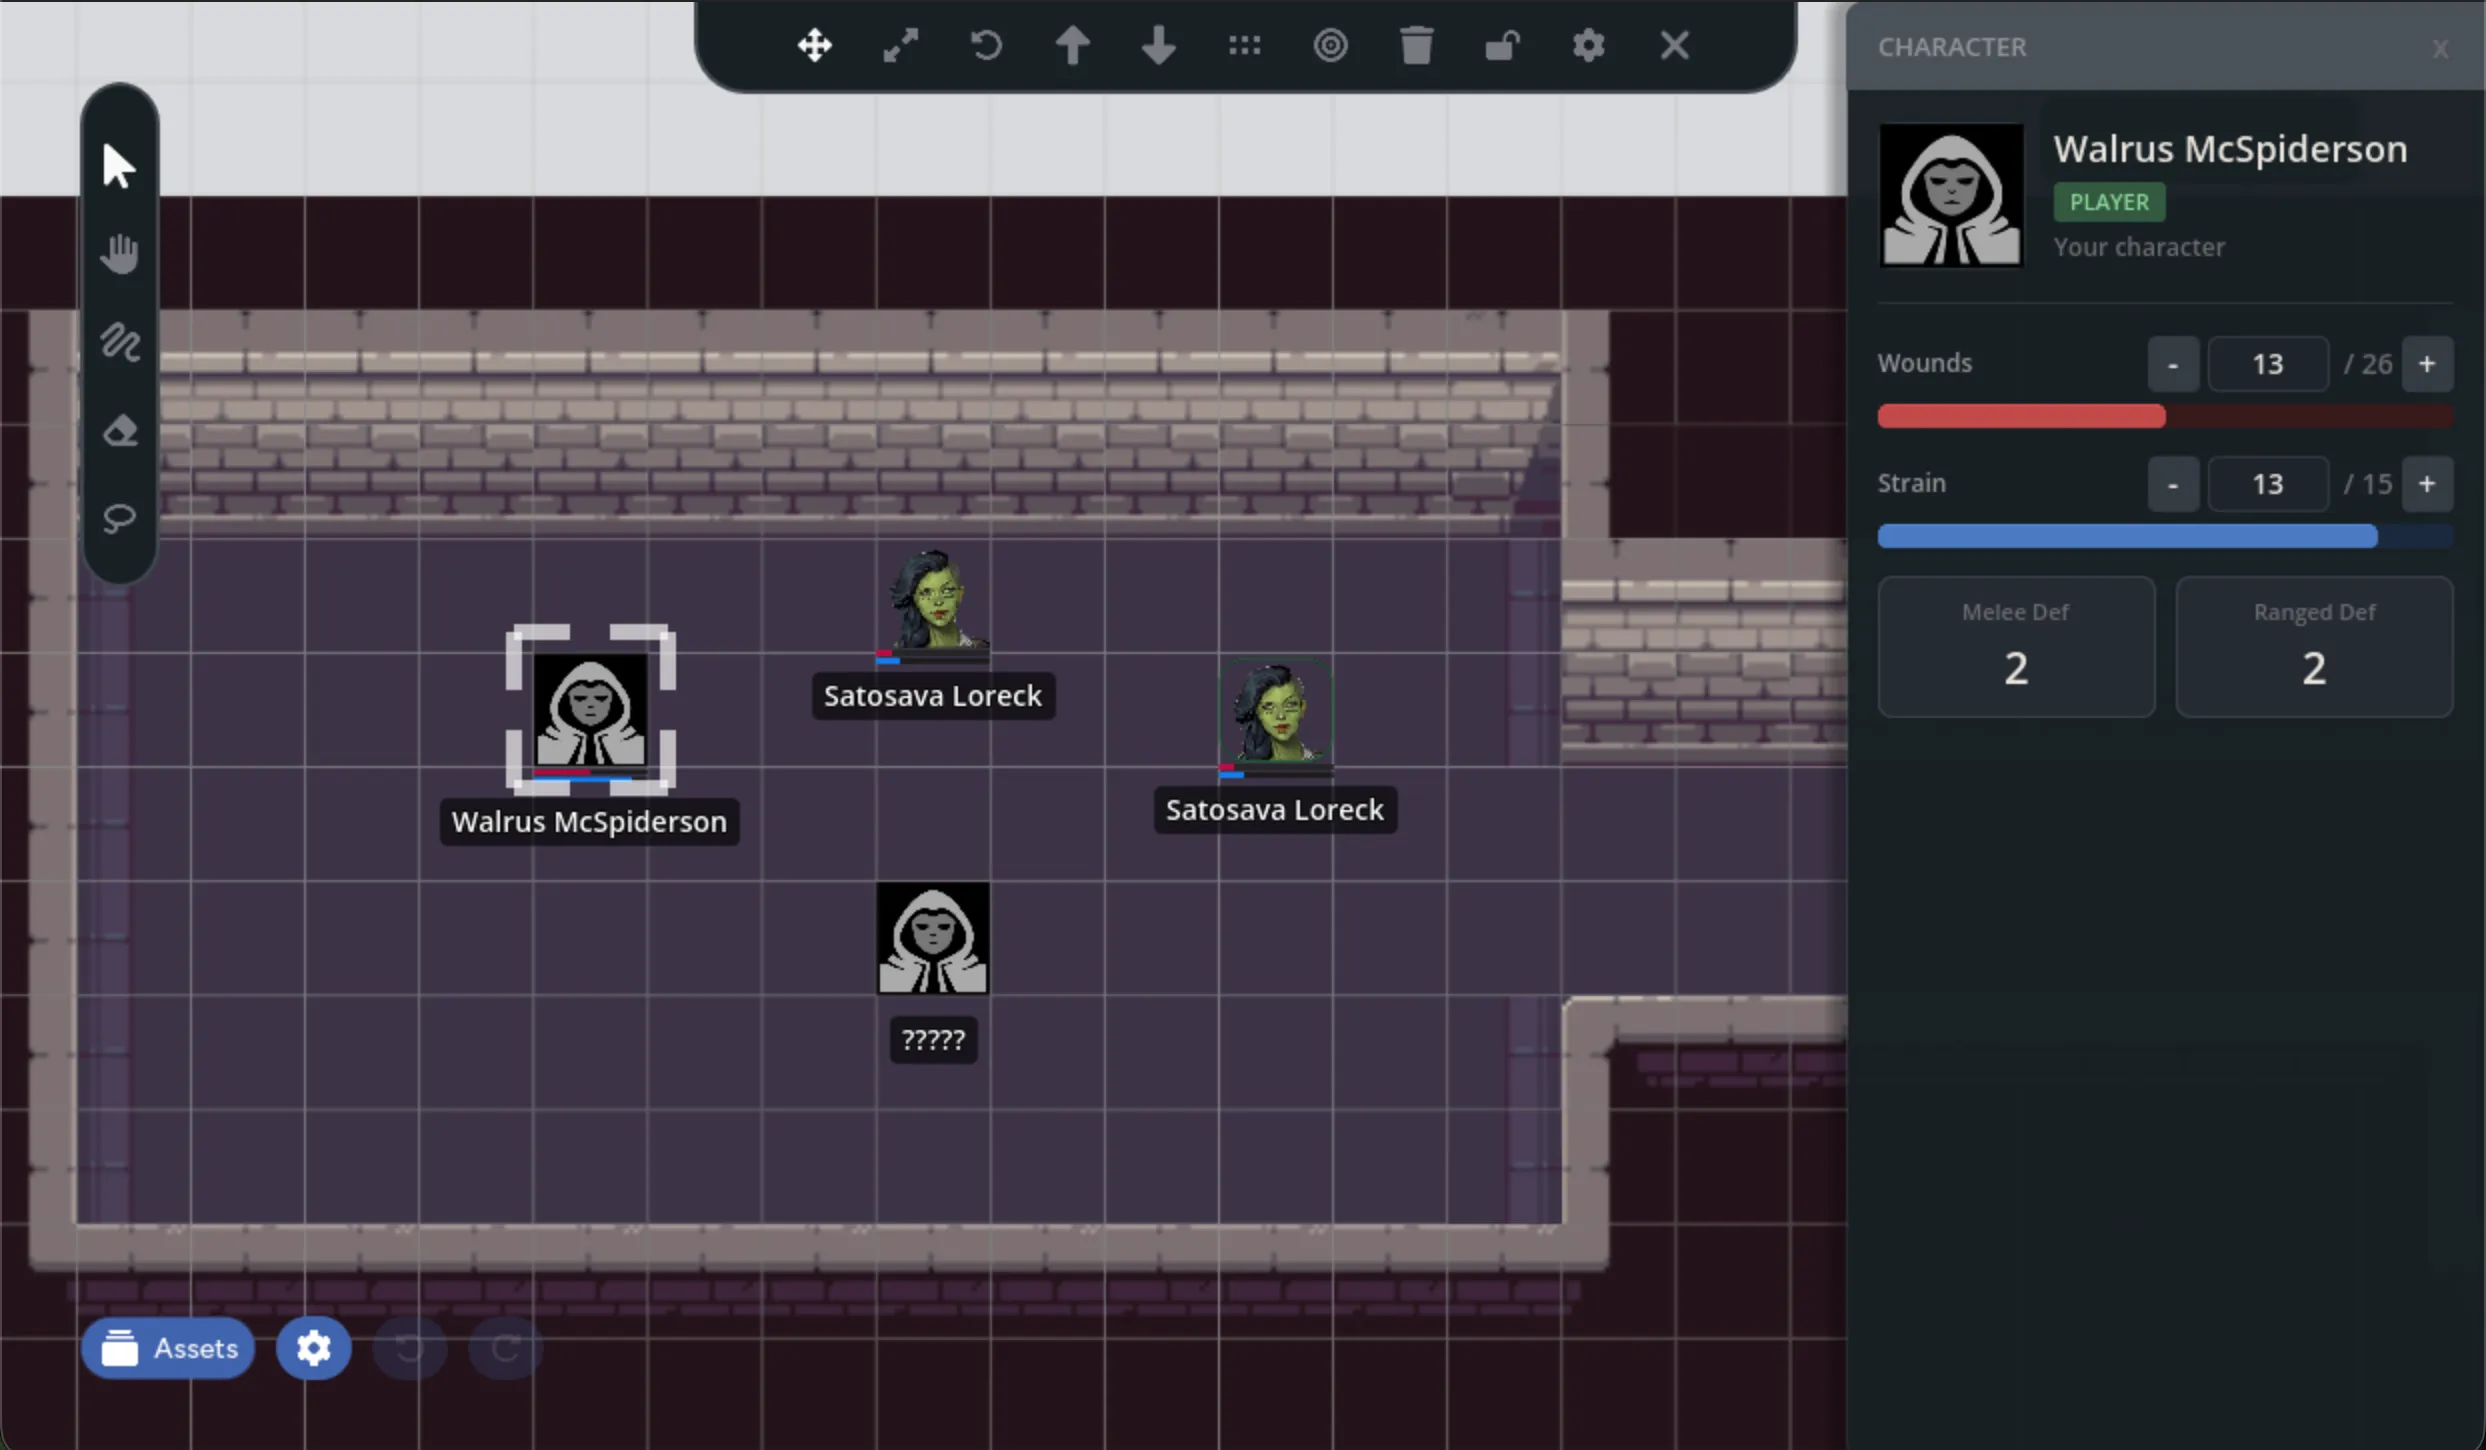Select the move tool in the top toolbar
2486x1450 pixels.
tap(814, 45)
